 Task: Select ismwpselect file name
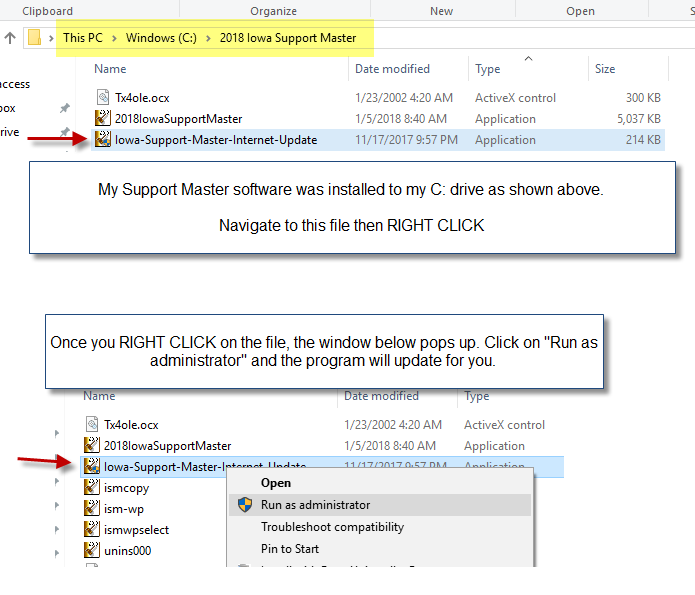click(137, 530)
